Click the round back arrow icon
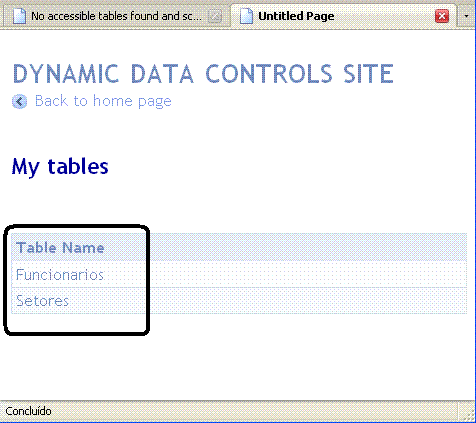Viewport: 476px width, 423px height. click(x=20, y=102)
